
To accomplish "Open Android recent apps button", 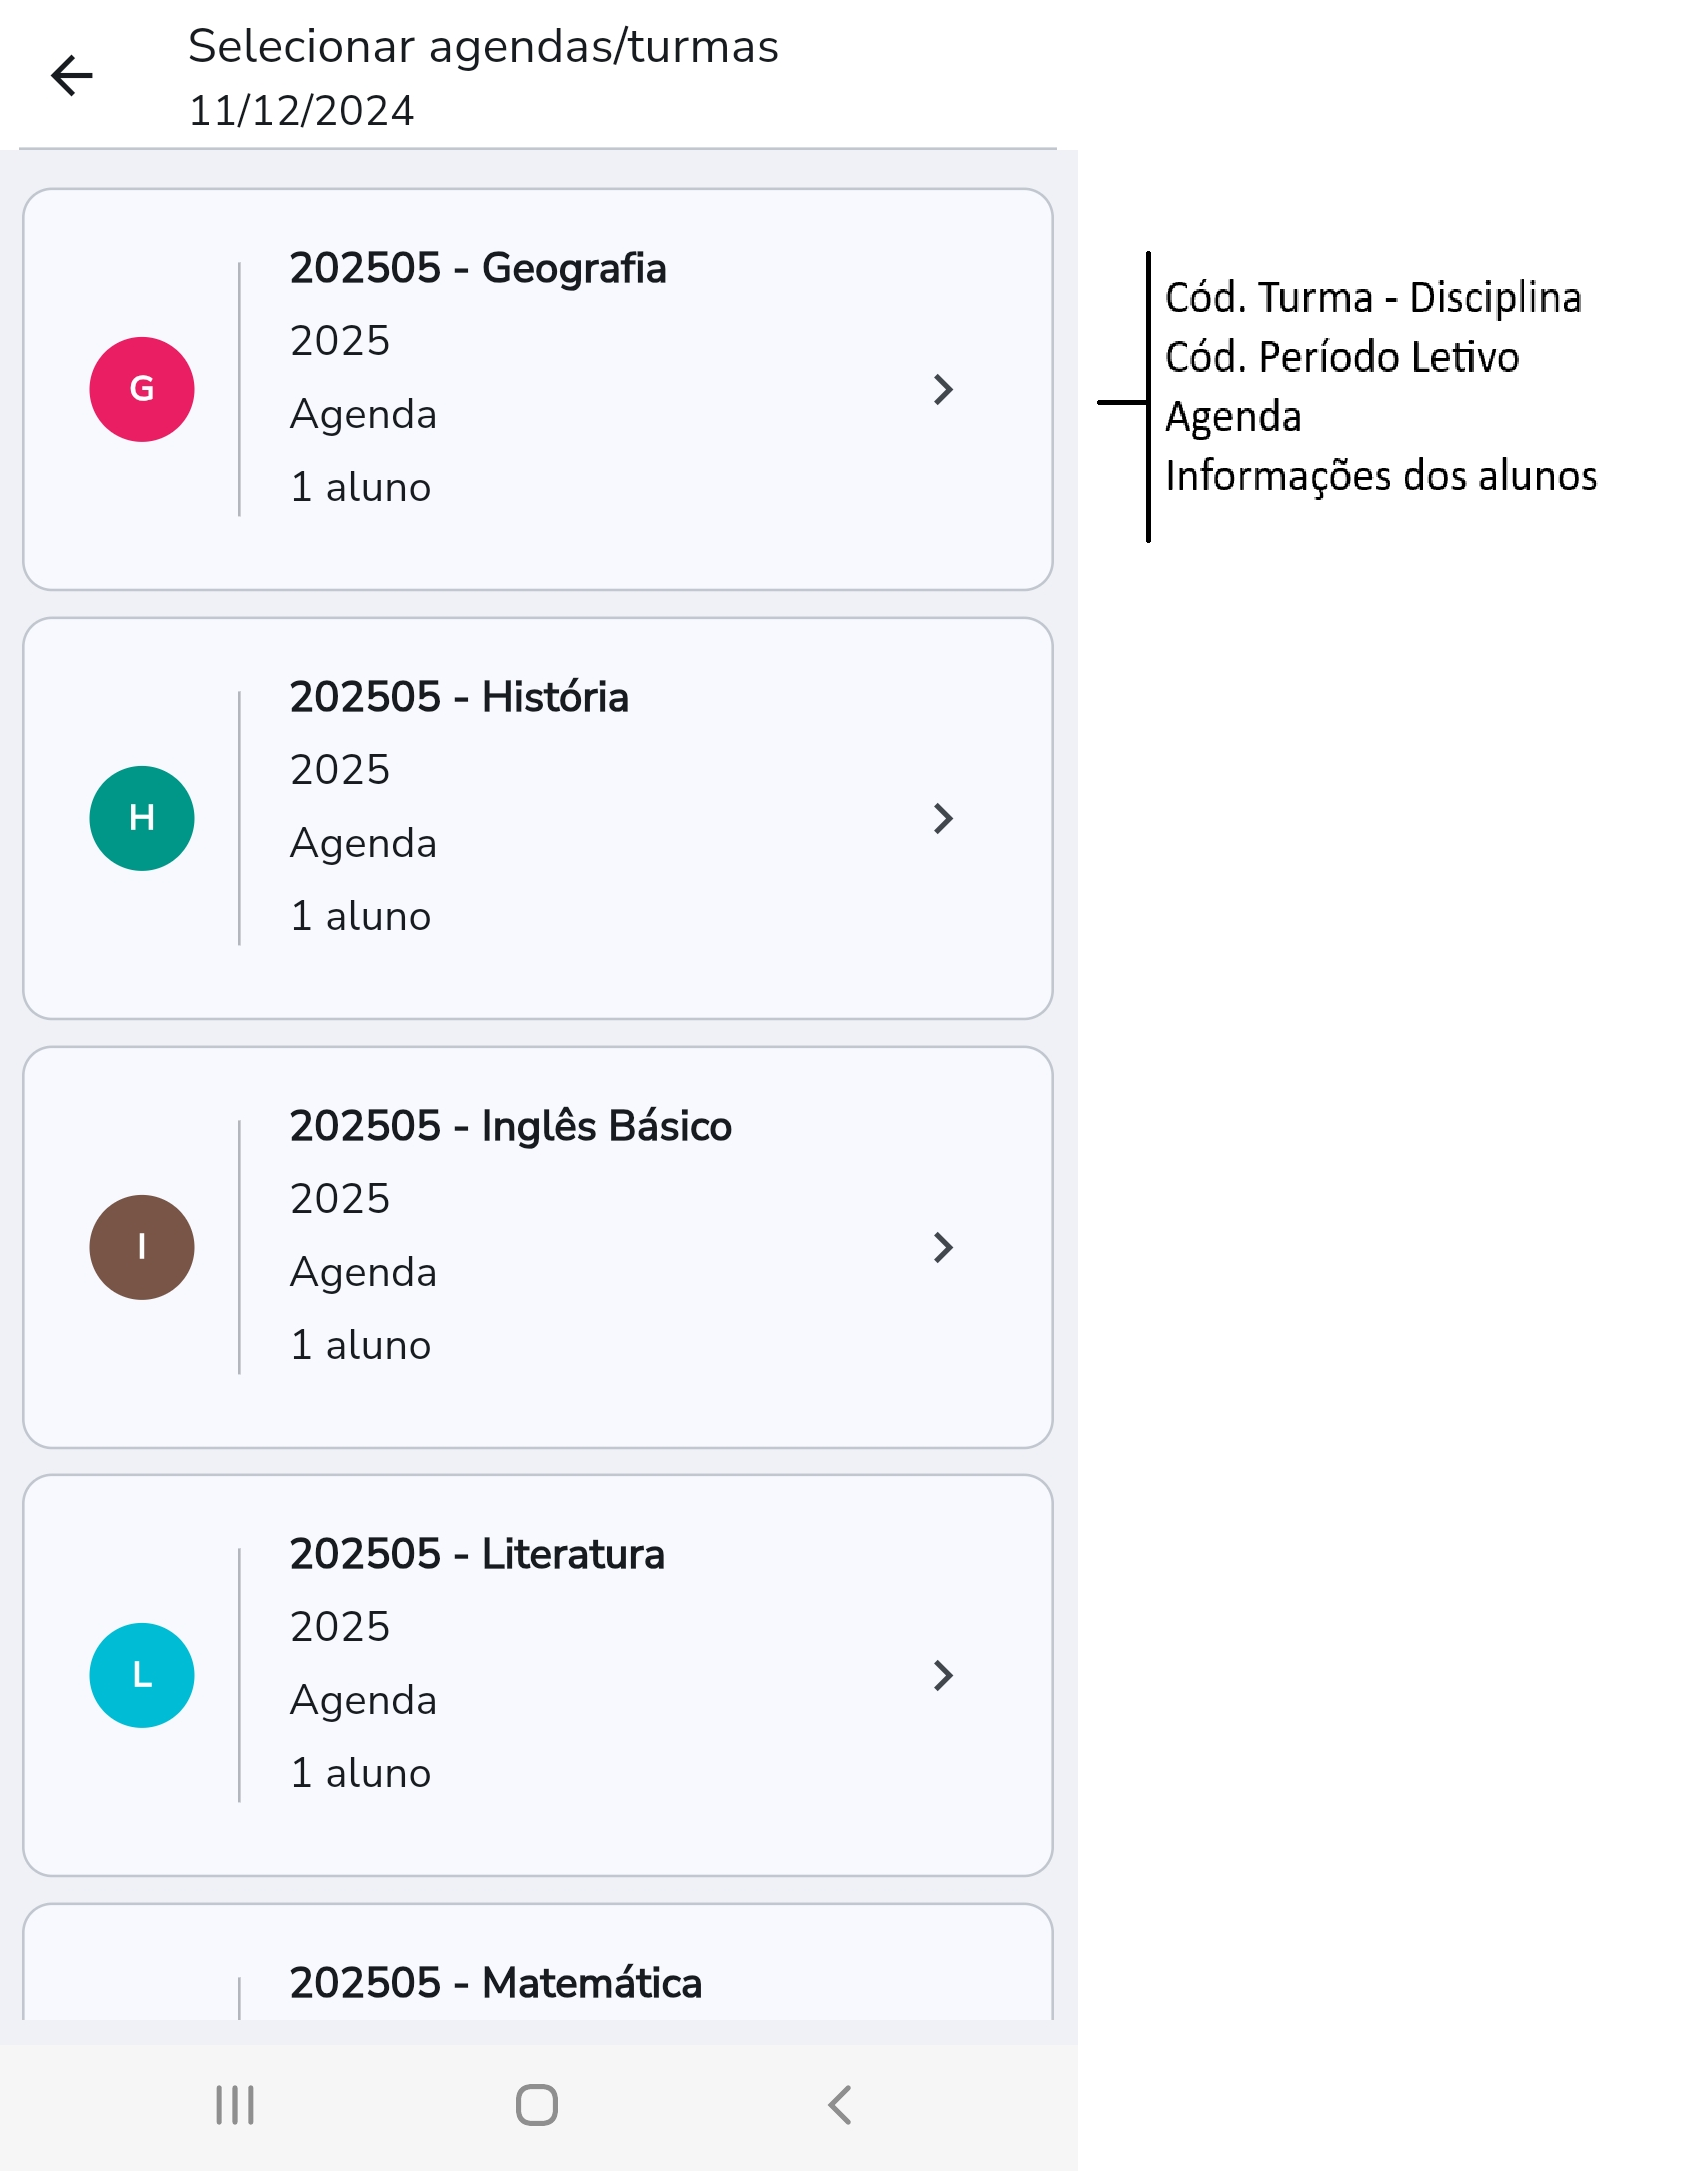I will (x=236, y=2105).
